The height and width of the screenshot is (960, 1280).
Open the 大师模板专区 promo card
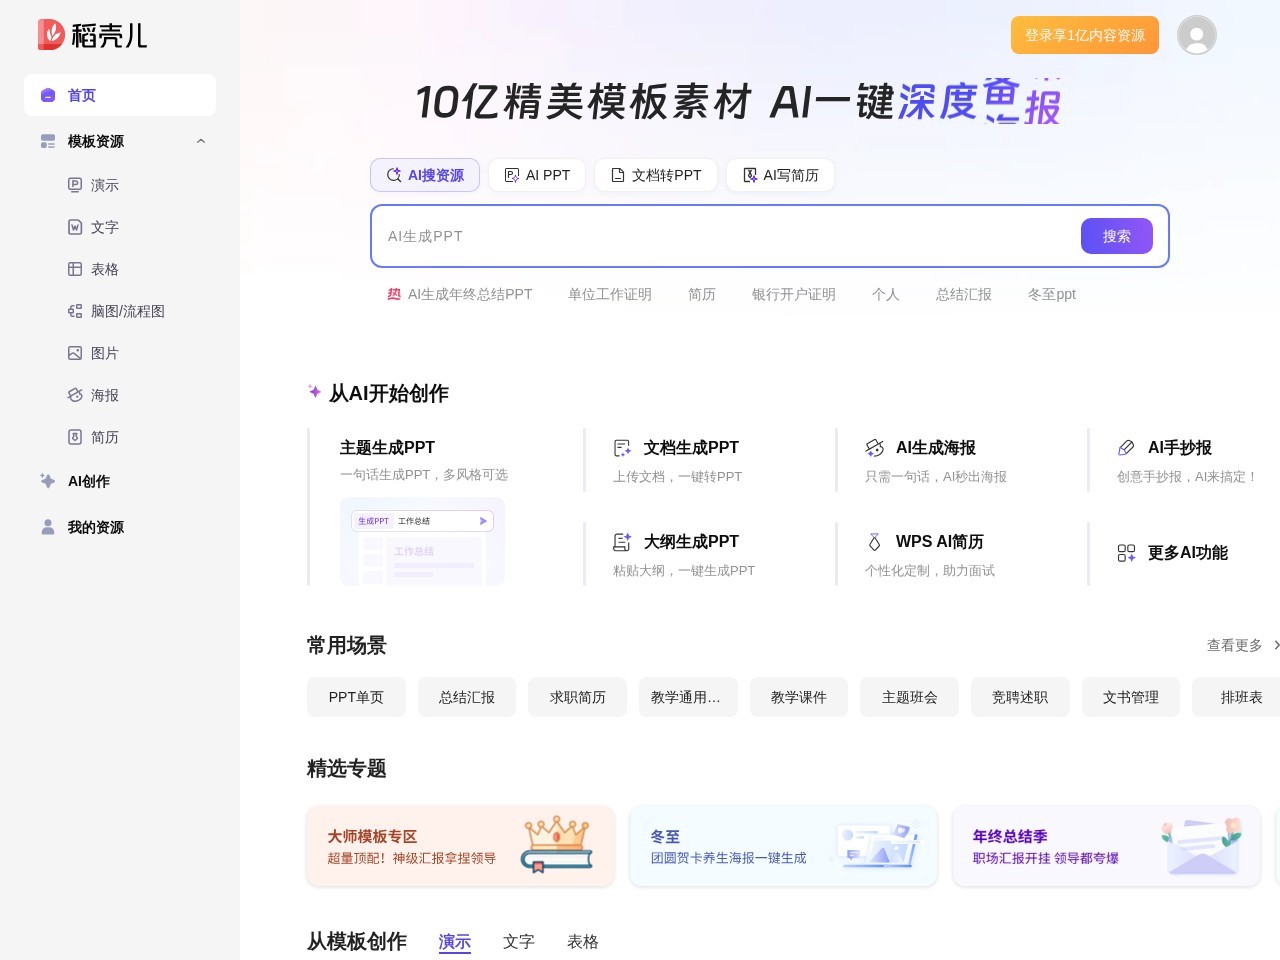[x=460, y=845]
